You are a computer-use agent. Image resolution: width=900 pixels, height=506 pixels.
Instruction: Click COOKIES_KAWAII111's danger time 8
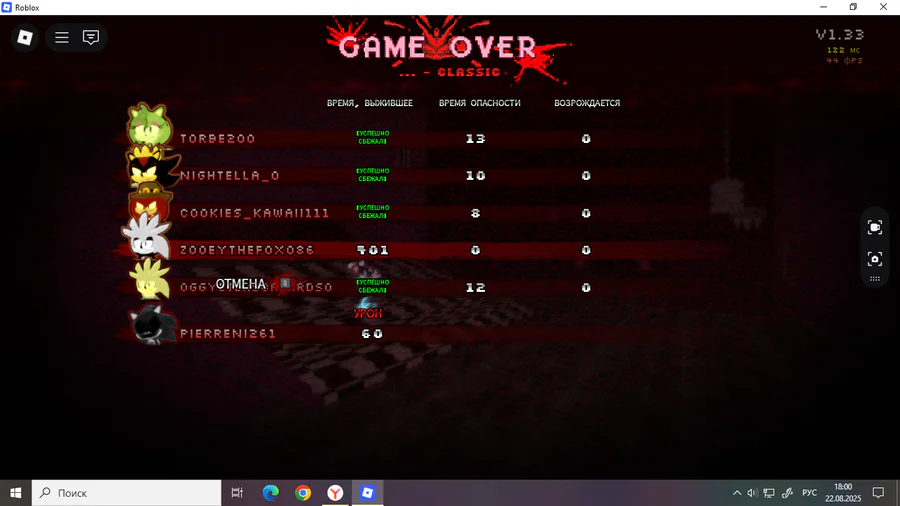(475, 213)
